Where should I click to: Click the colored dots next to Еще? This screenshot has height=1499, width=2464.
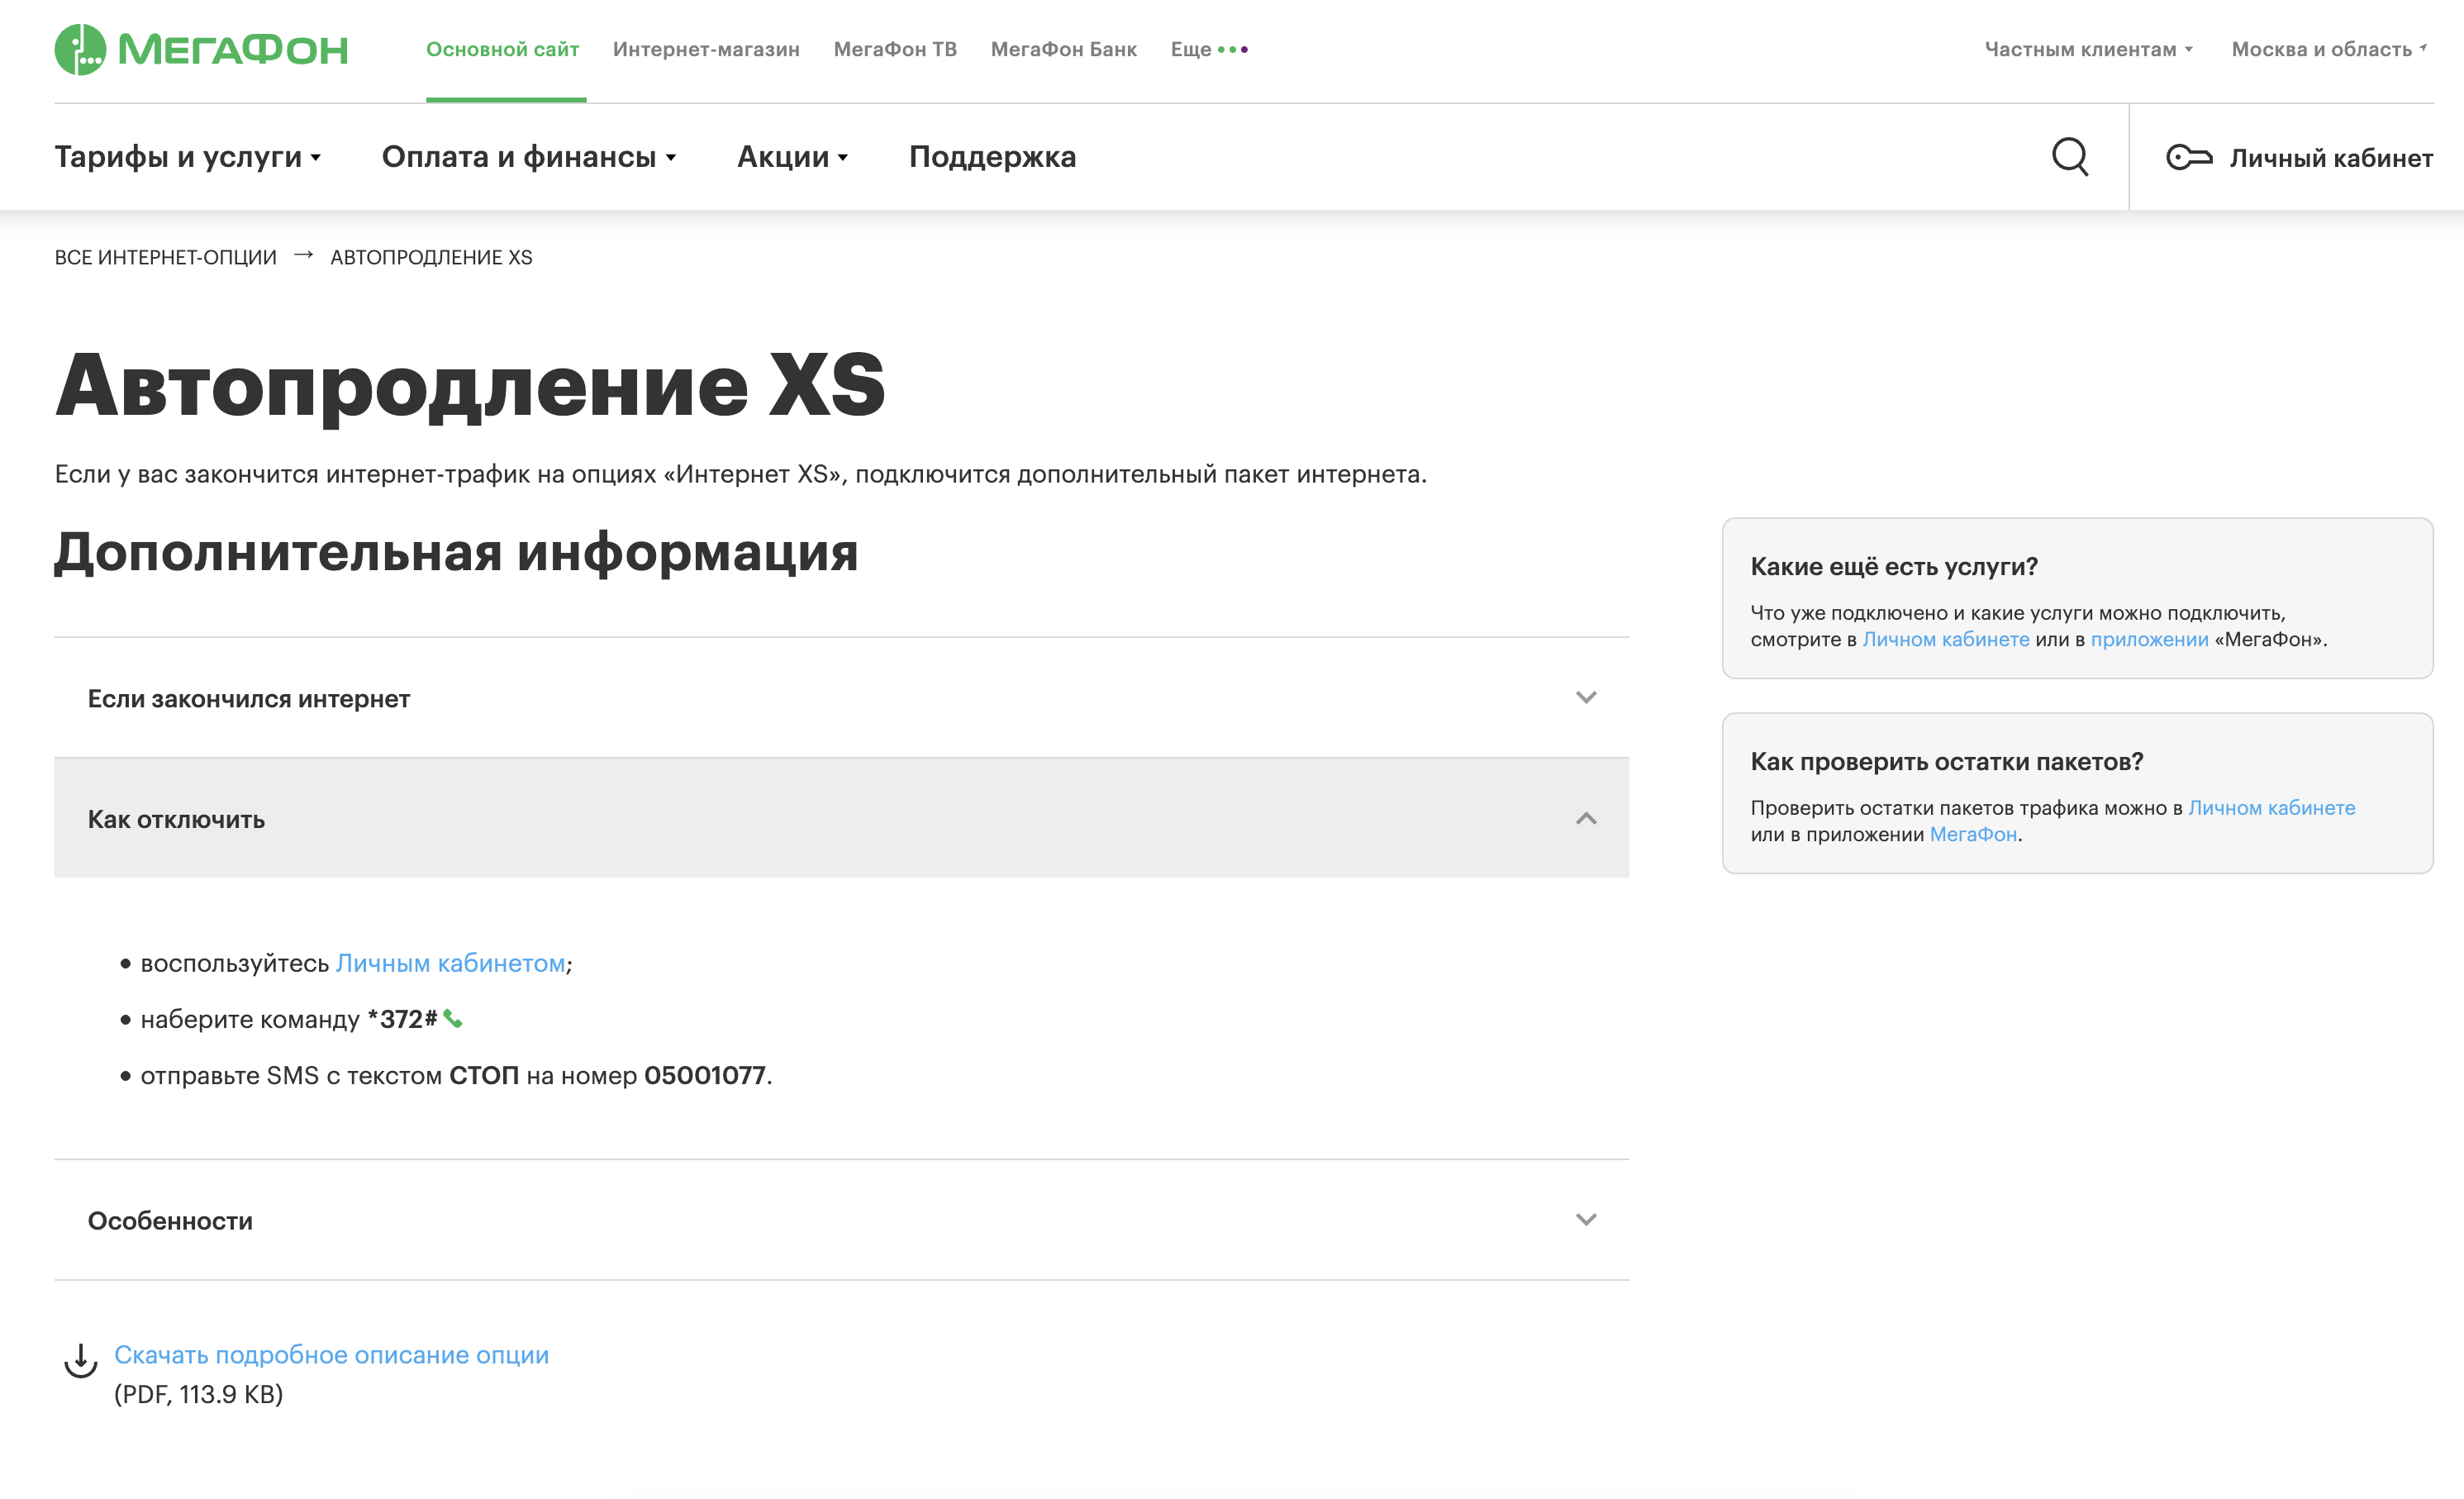pyautogui.click(x=1233, y=49)
